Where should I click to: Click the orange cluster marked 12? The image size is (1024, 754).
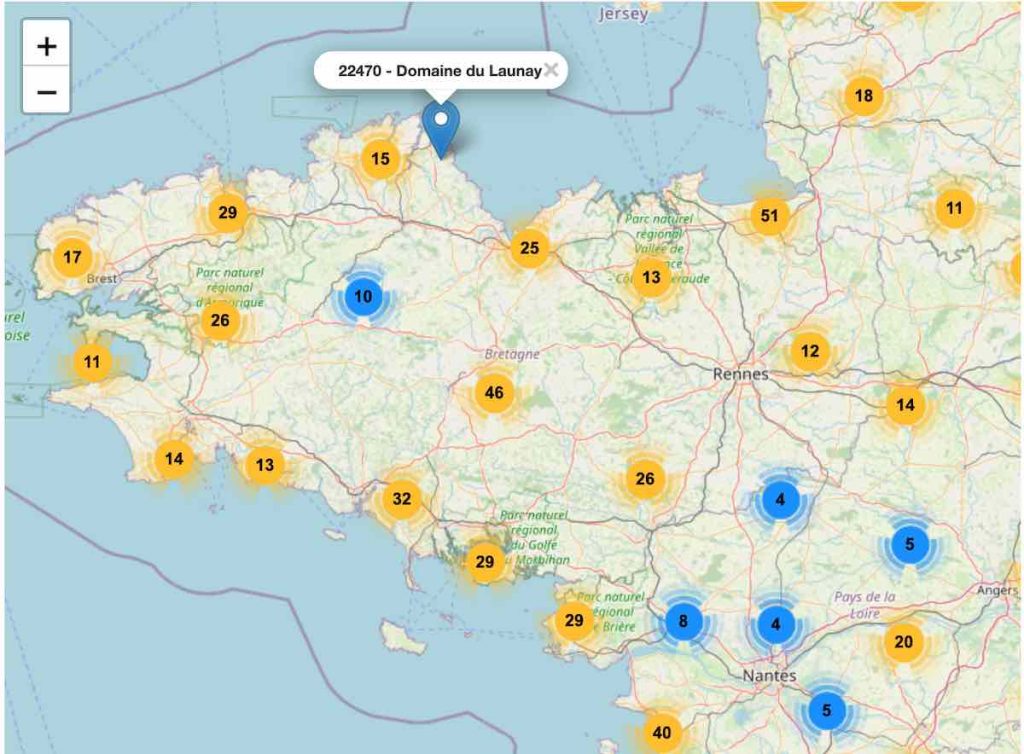click(x=810, y=351)
